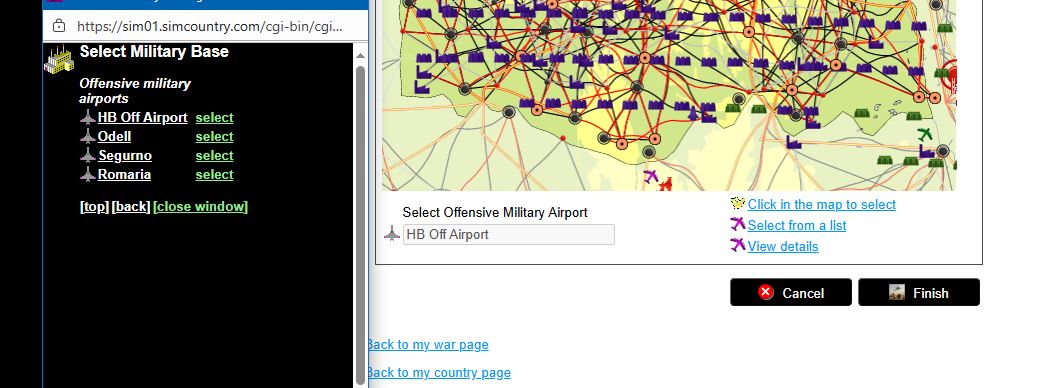Click the [close window] link

(200, 206)
